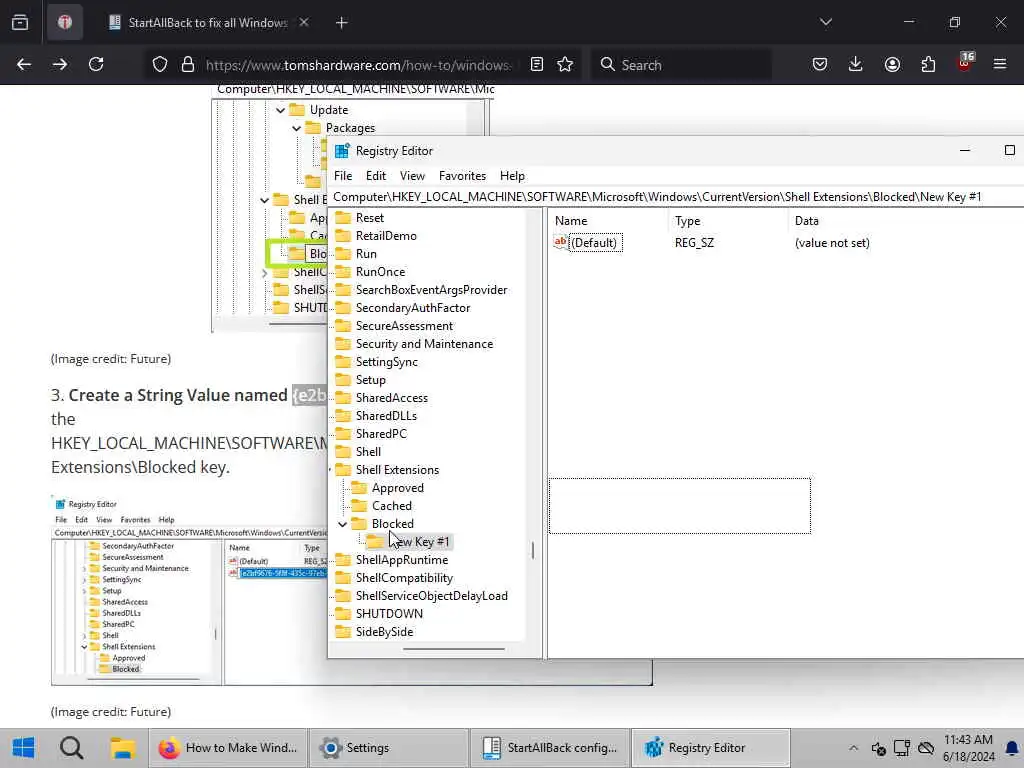Viewport: 1024px width, 768px height.
Task: Switch to Firefox How to Make Wind... taskbar button
Action: [228, 748]
